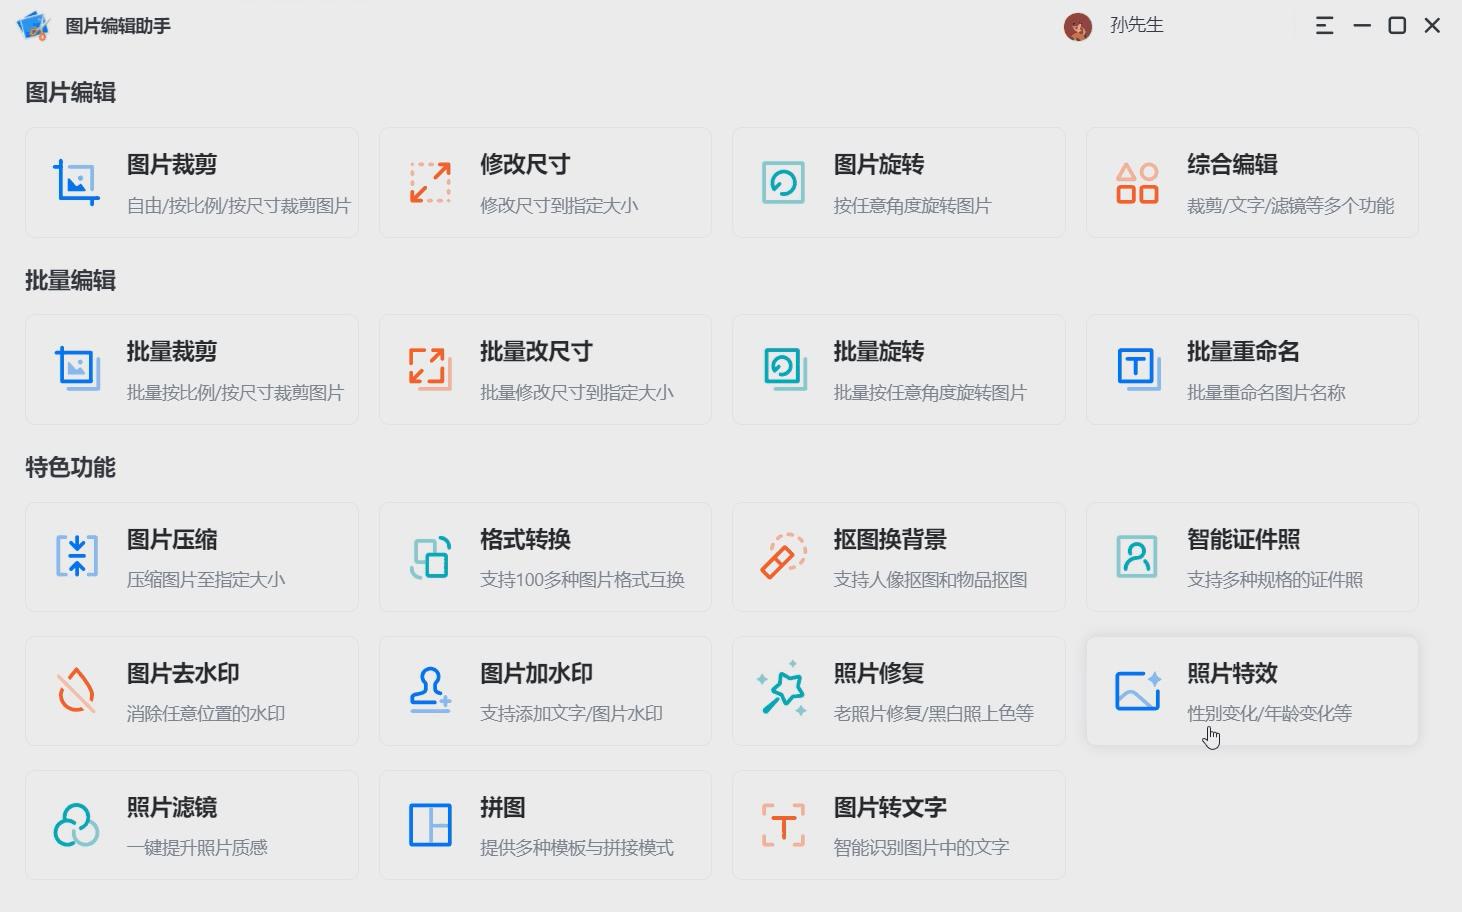Open the 综合编辑 comprehensive editing icon

tap(1136, 182)
